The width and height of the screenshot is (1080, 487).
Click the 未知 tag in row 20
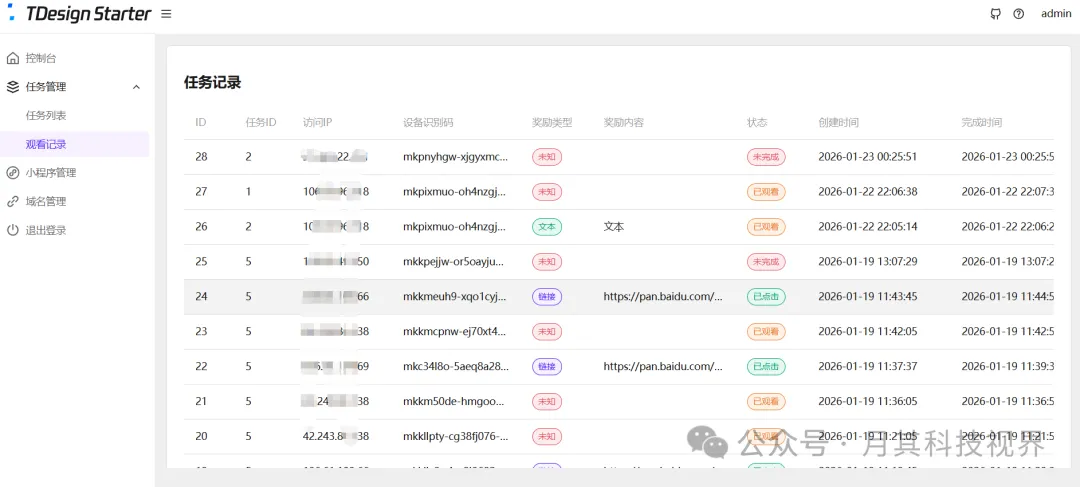(547, 436)
